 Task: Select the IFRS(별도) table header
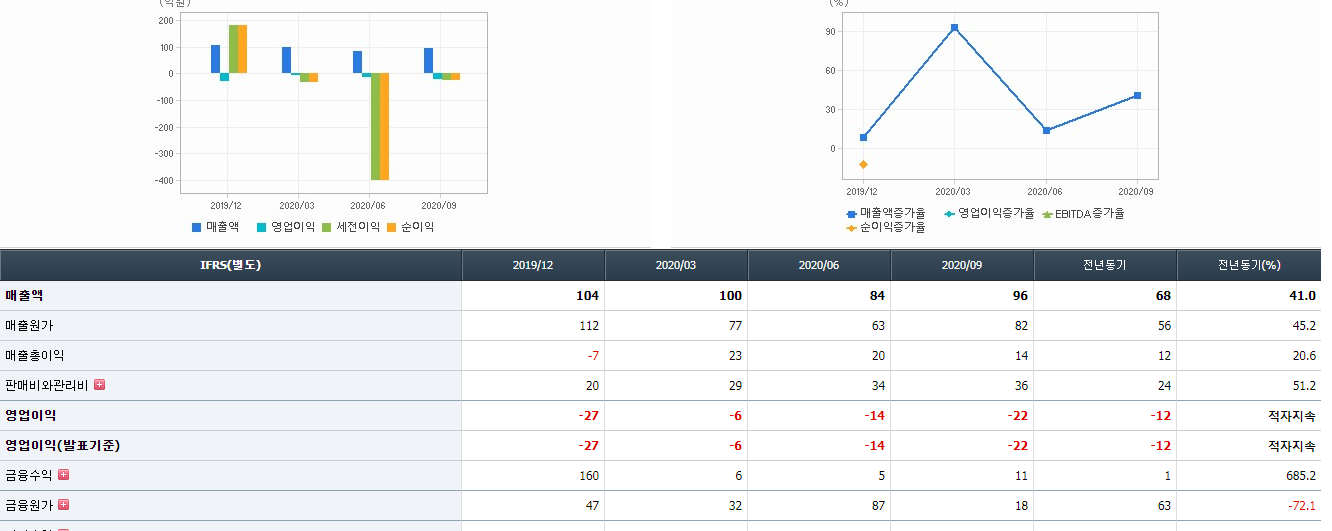point(231,266)
